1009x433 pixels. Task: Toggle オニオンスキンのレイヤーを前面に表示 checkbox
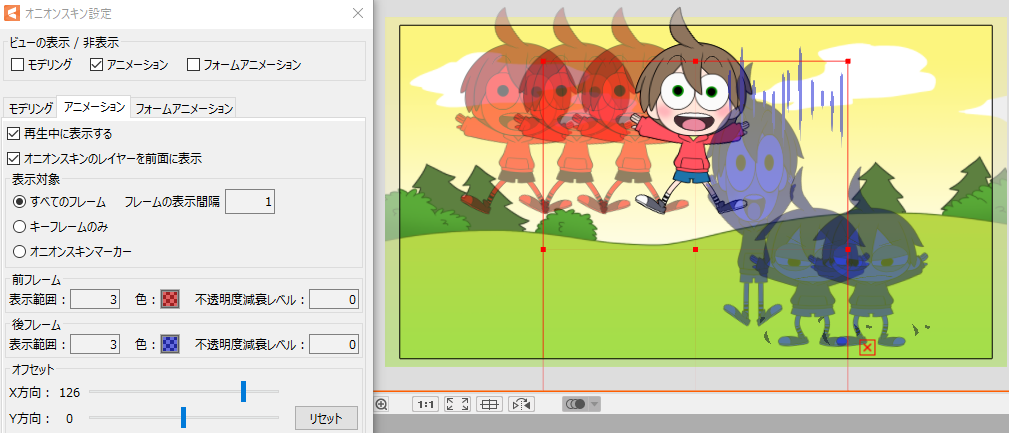click(13, 158)
